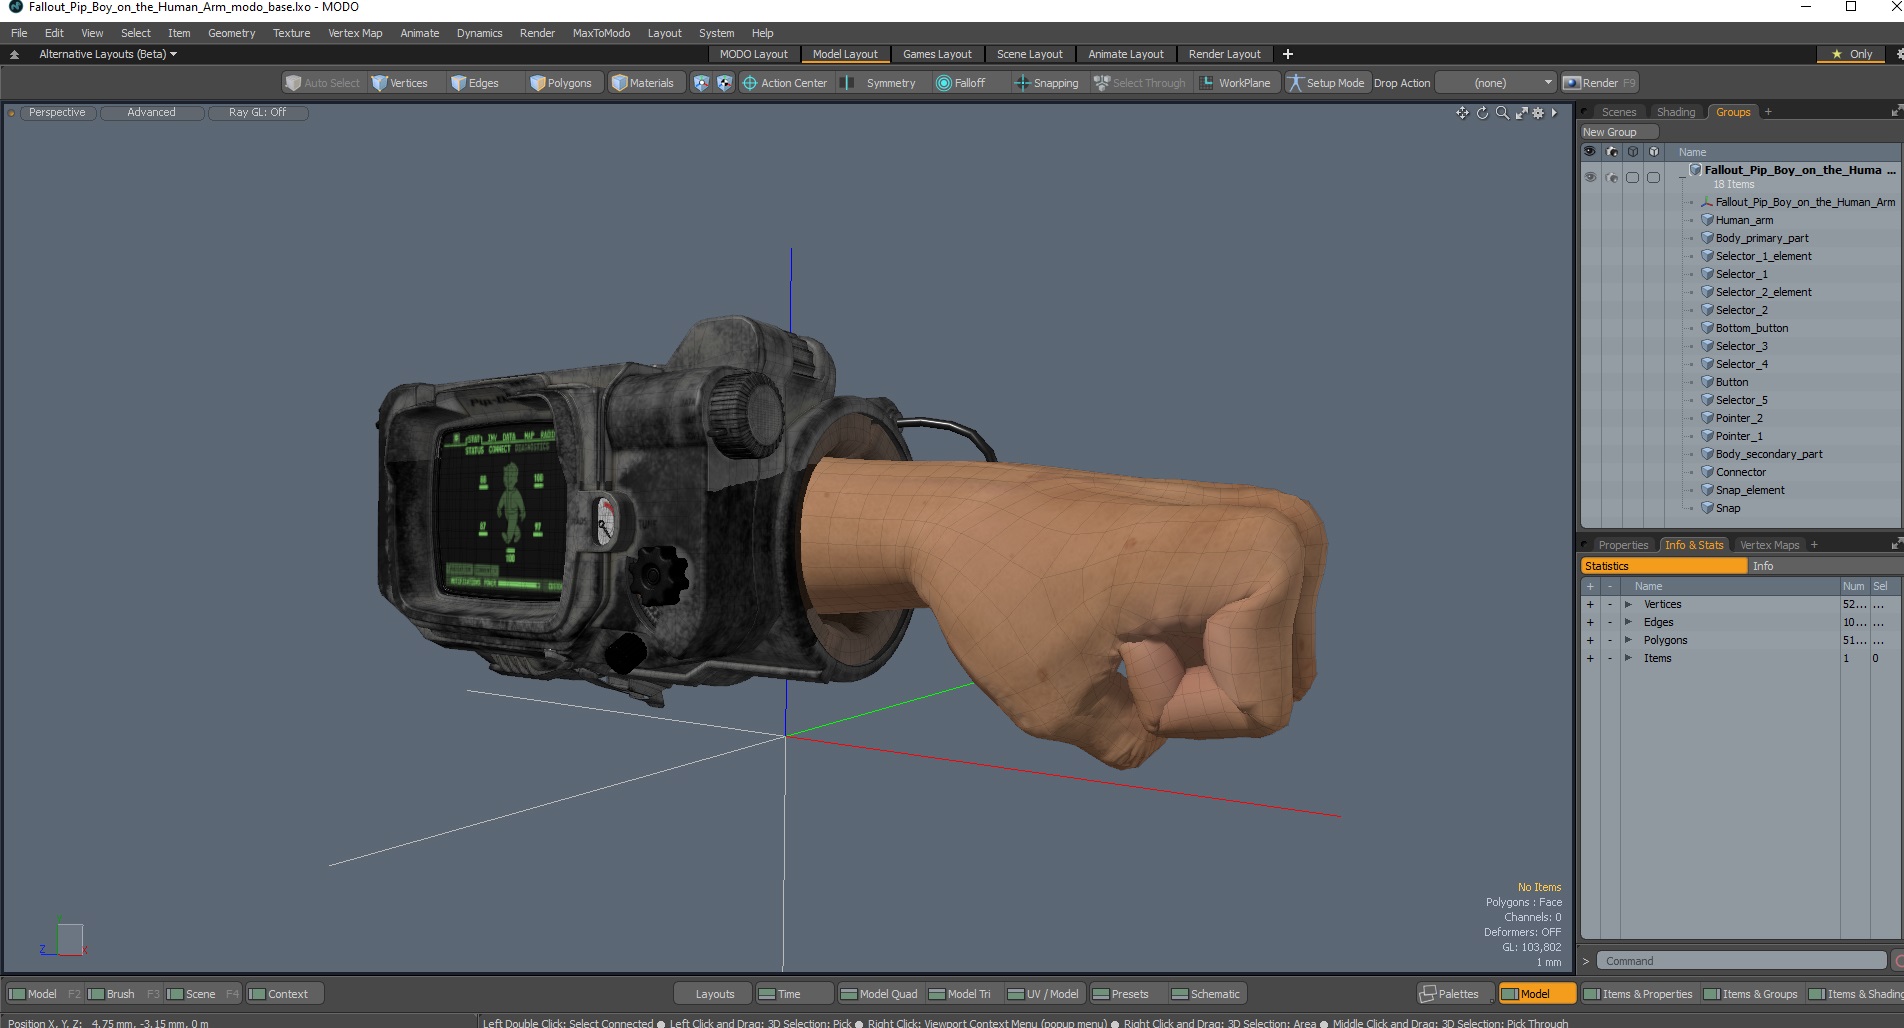Click the viewport zoom magnifier icon
The image size is (1904, 1028).
point(1502,113)
